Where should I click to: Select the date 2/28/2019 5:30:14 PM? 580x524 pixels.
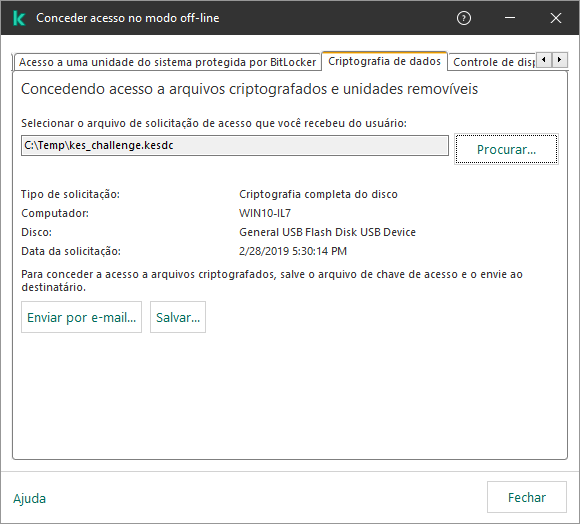[x=293, y=251]
